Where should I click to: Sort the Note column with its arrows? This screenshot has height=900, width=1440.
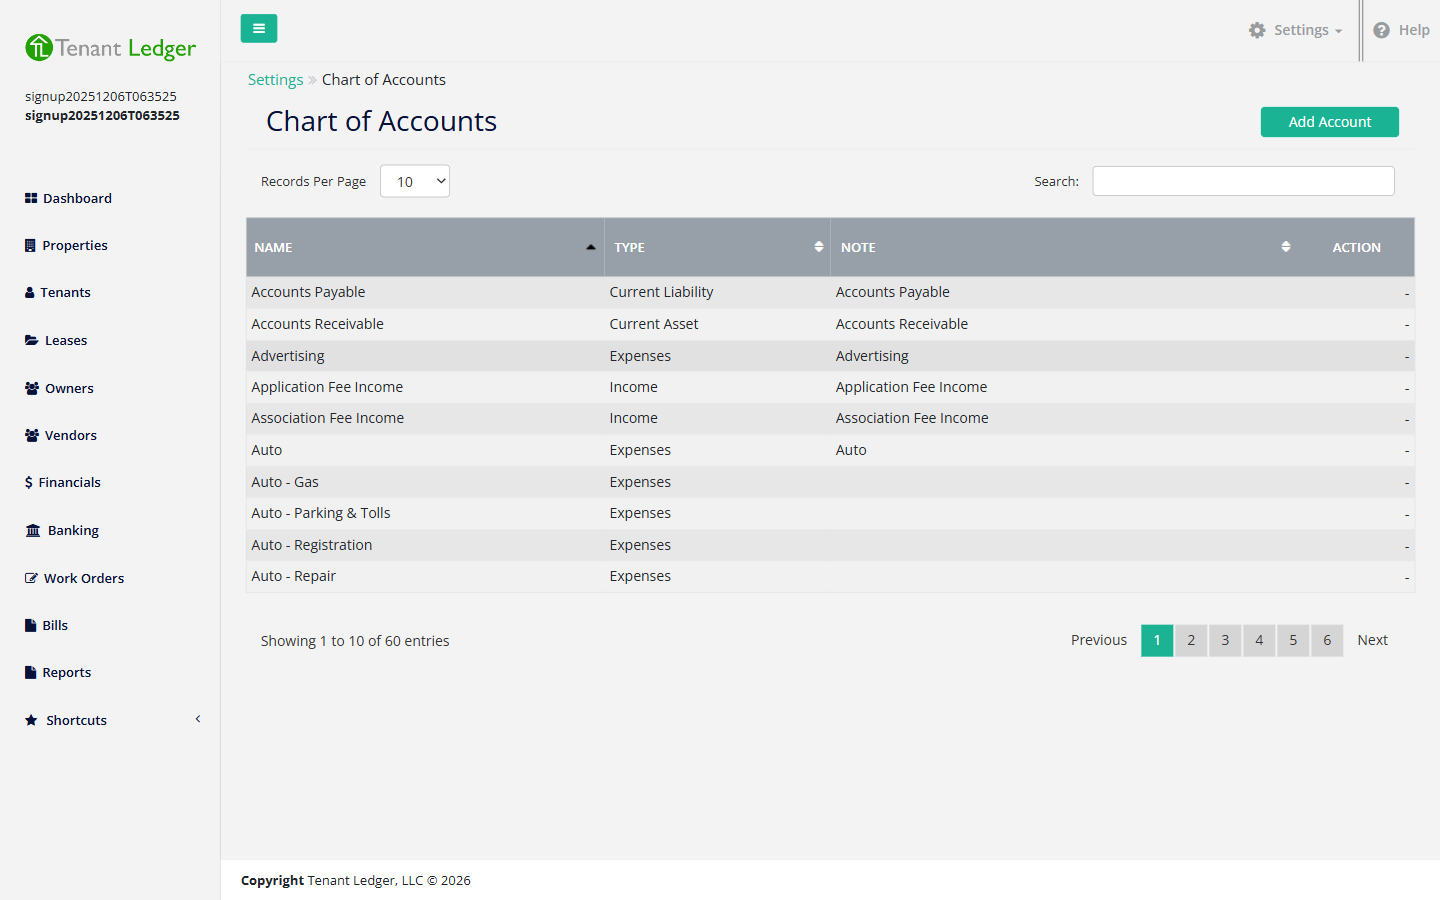tap(1286, 247)
